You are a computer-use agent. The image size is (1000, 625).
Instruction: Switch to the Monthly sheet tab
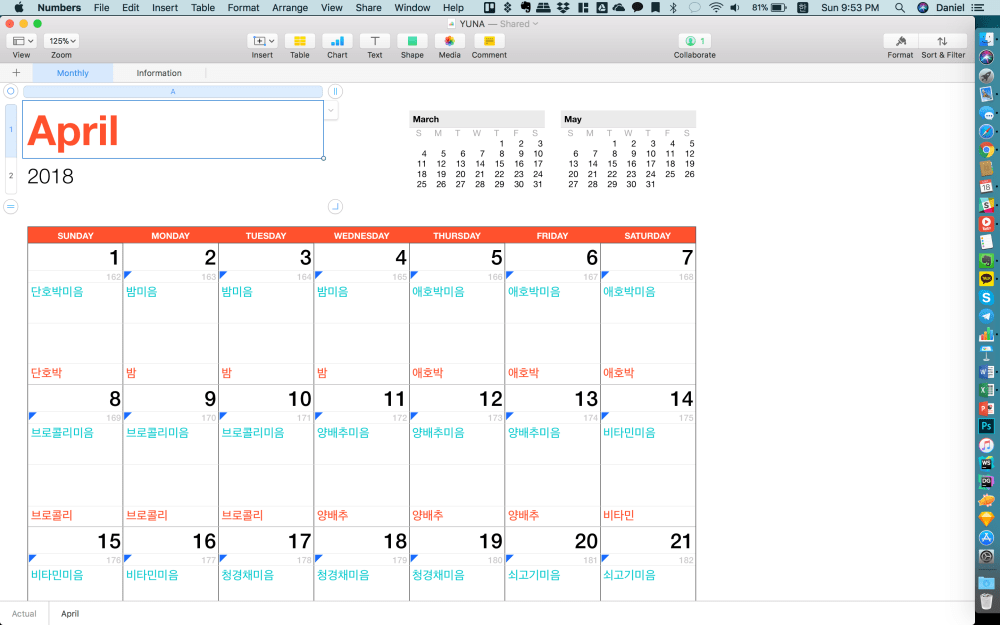(x=72, y=72)
